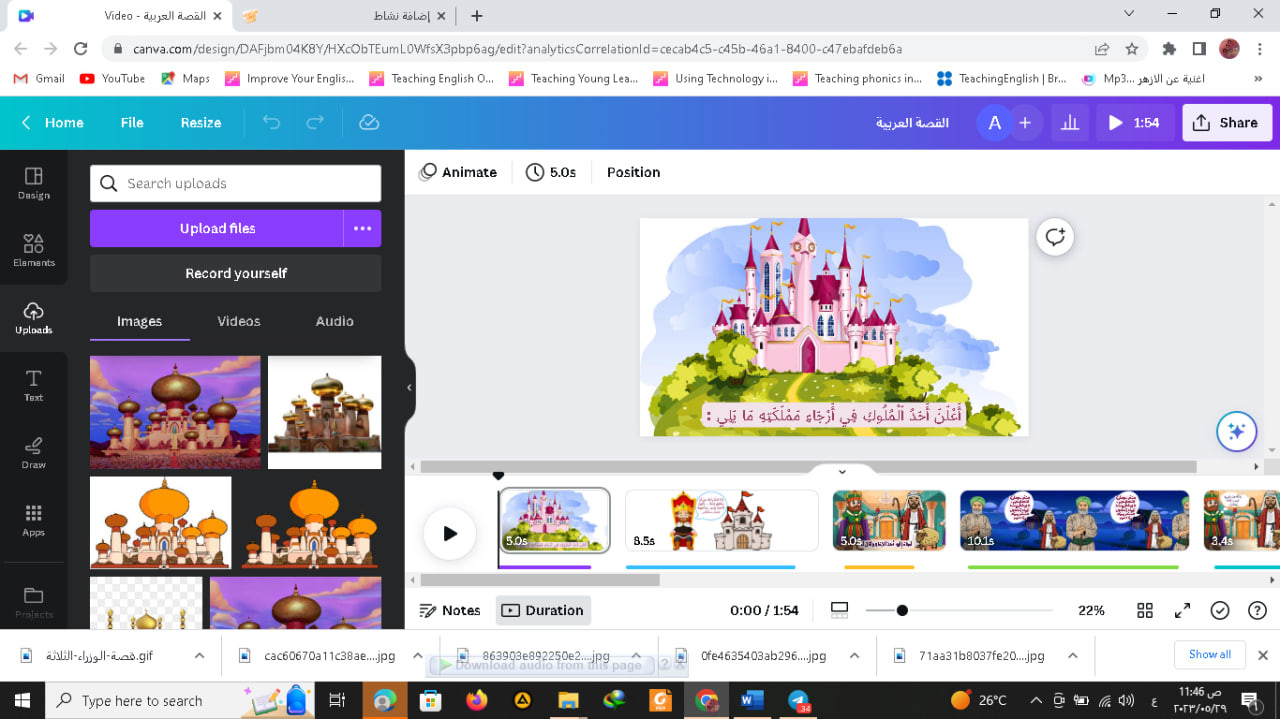Open Telegram from the taskbar
Screen dimensions: 1280x719
[798, 700]
